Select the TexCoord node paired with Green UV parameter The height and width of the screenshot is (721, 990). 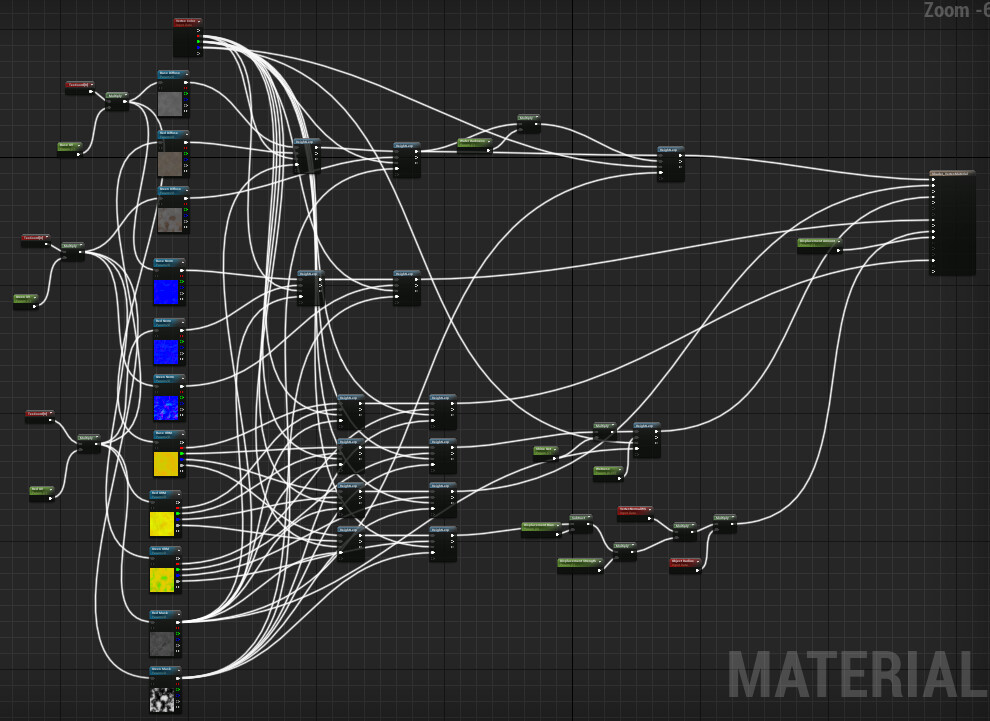coord(36,241)
